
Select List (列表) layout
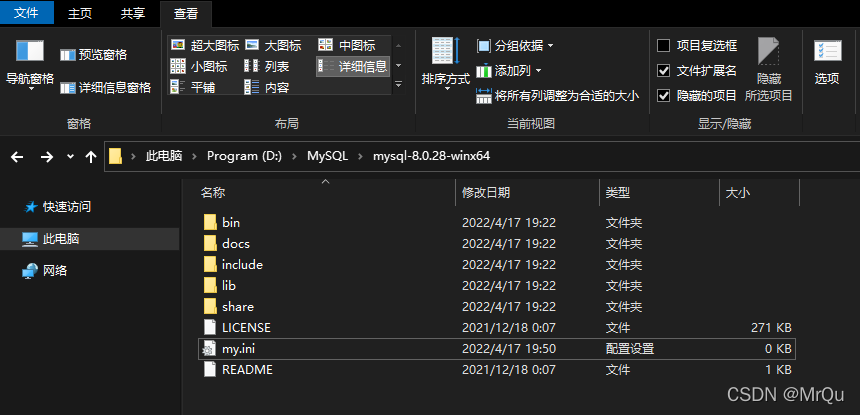[x=267, y=67]
